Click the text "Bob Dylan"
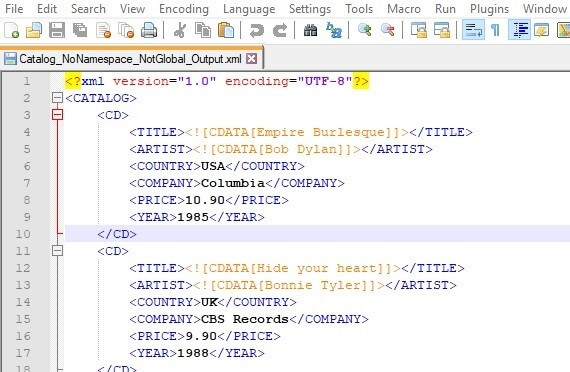 pos(301,149)
